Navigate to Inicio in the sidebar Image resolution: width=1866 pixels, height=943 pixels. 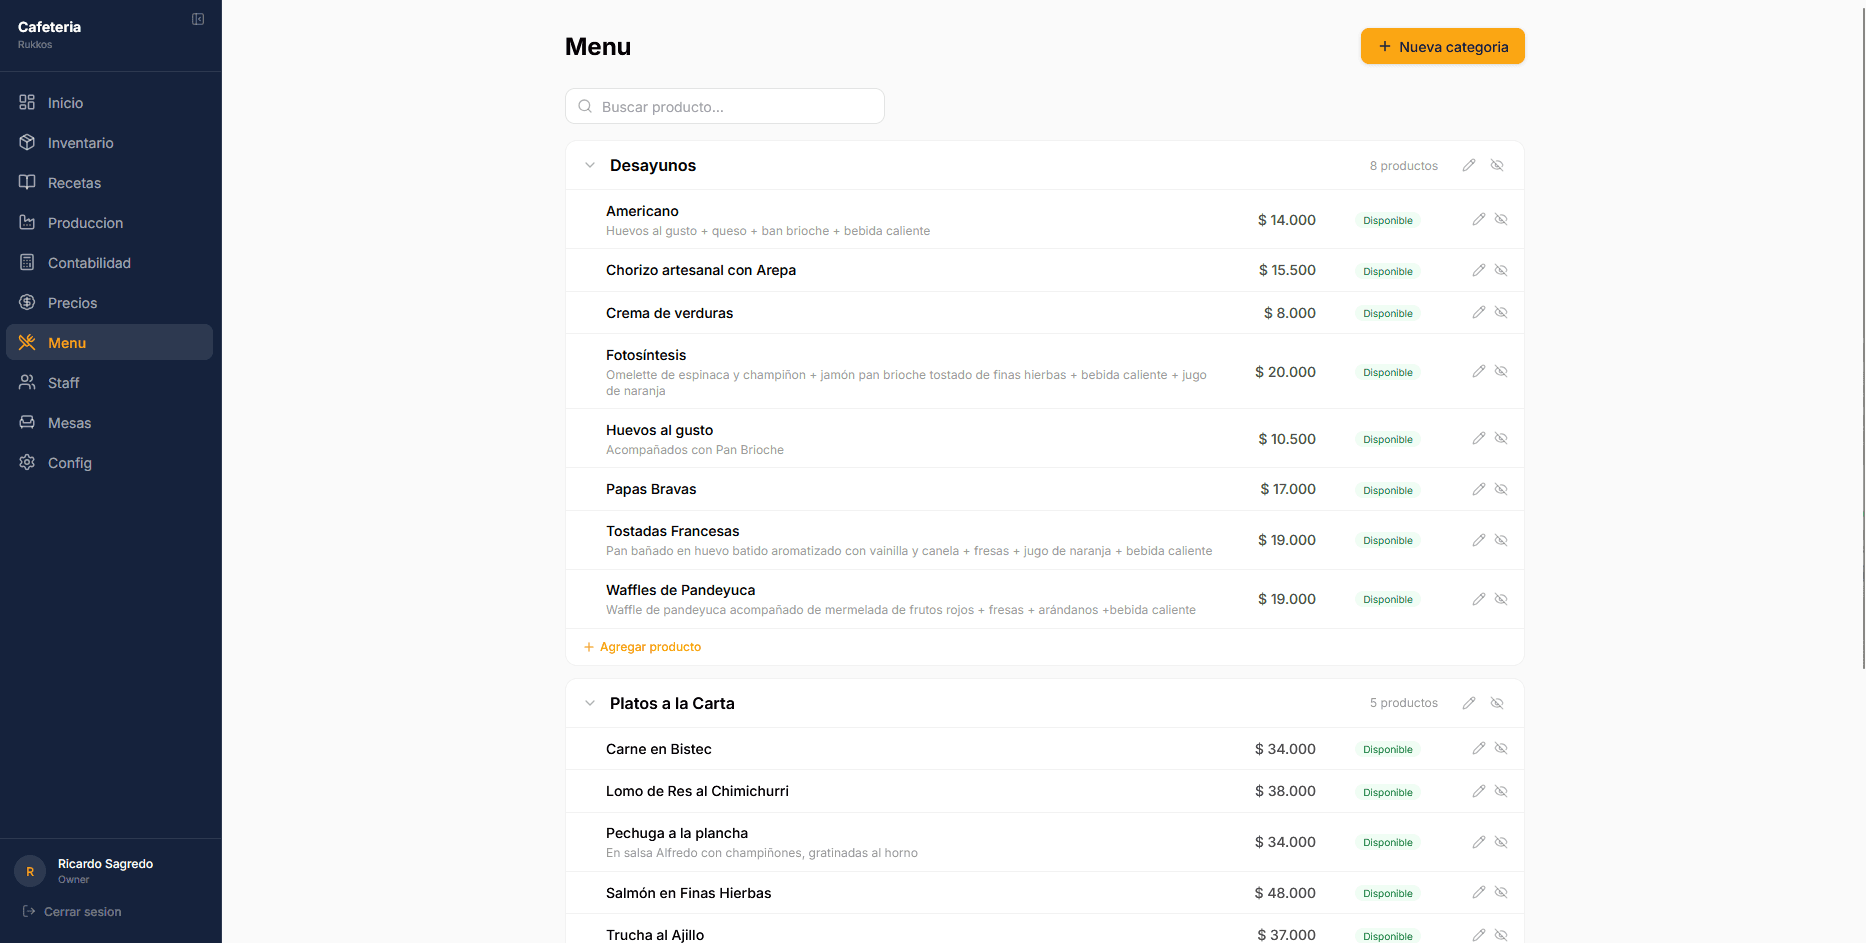point(66,102)
